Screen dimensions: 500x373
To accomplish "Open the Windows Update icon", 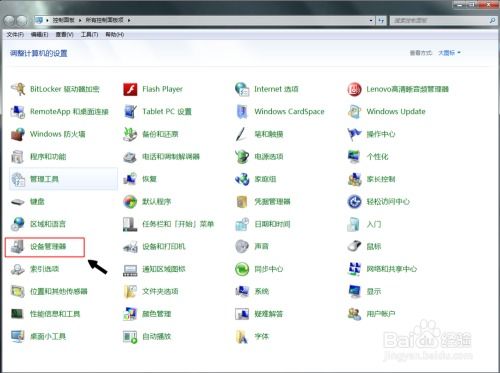I will 354,112.
